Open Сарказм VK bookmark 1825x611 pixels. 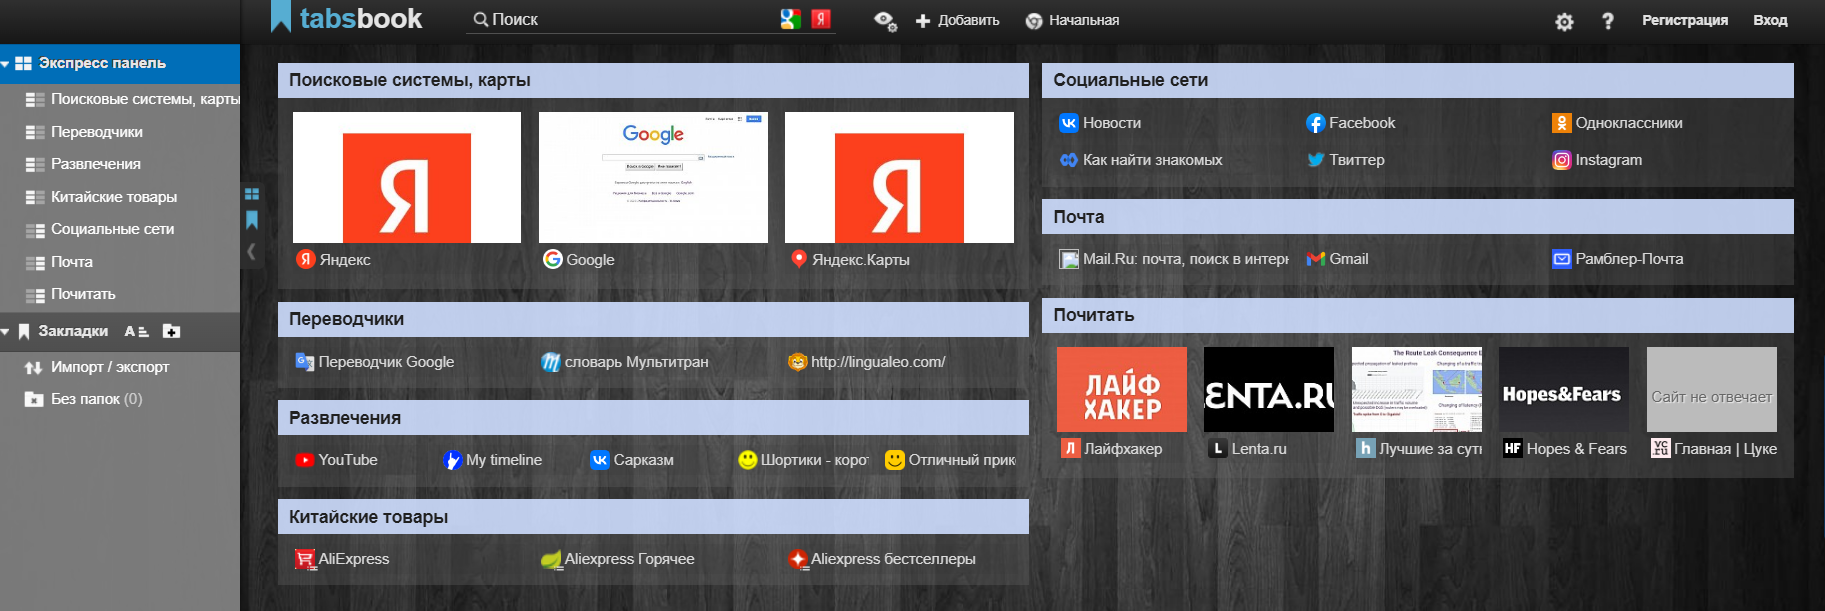(x=632, y=460)
